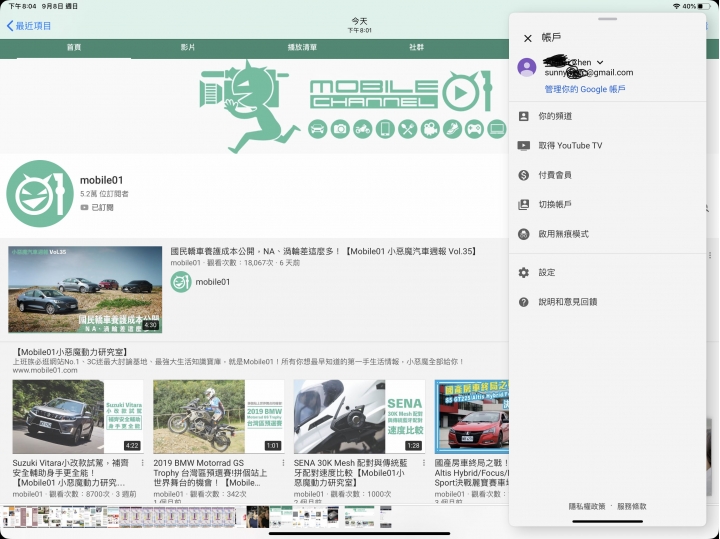Click the dollar sign paid membership icon
The width and height of the screenshot is (720, 539).
click(x=523, y=175)
